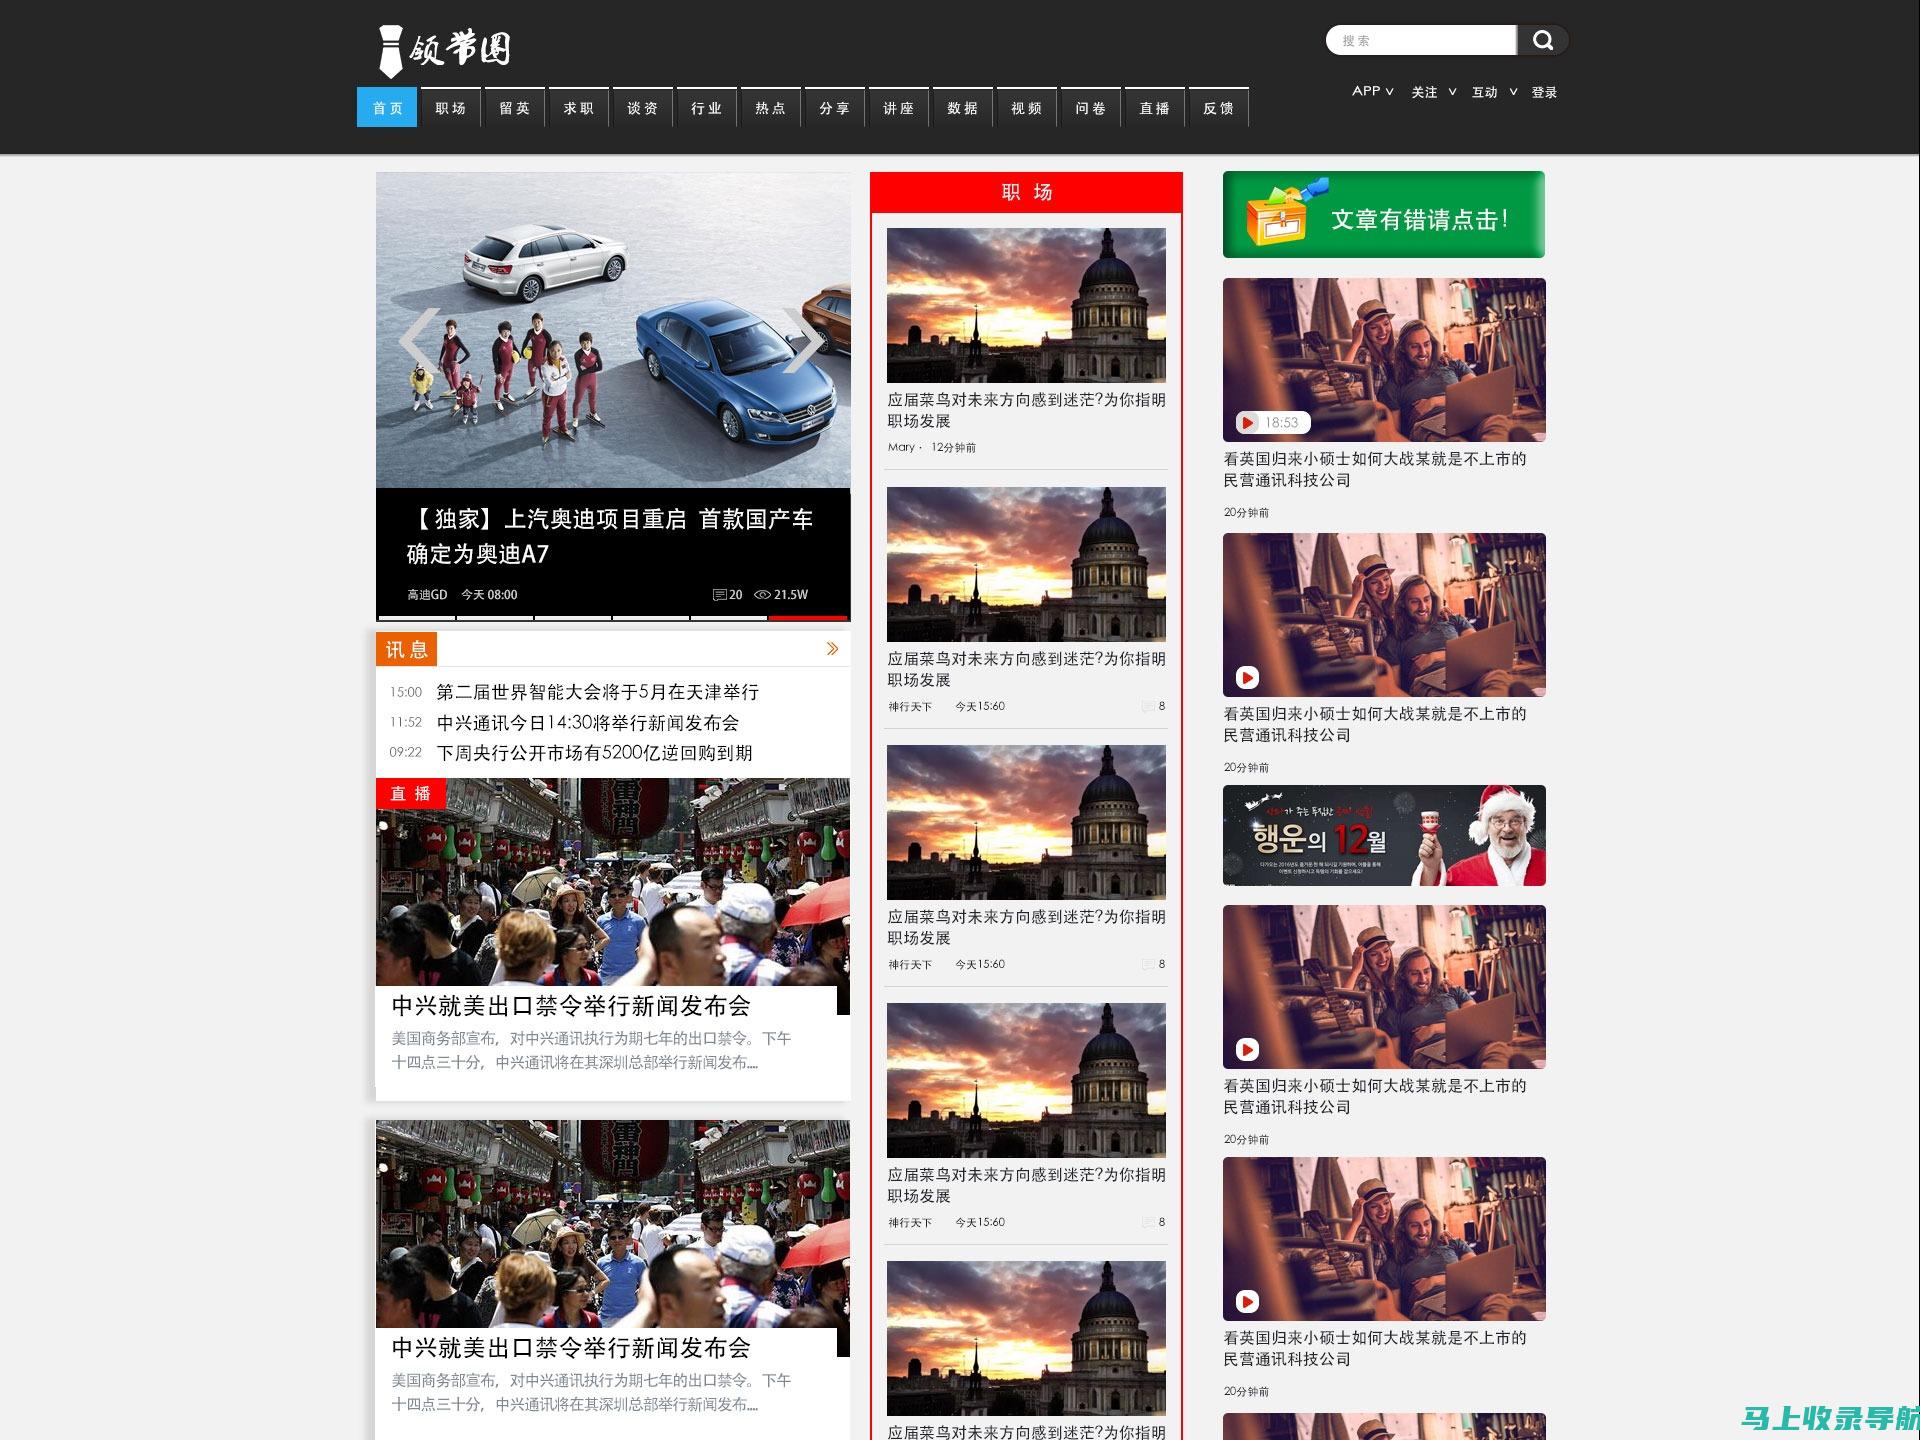Click author name Mary
1920x1440 pixels.
tap(901, 447)
